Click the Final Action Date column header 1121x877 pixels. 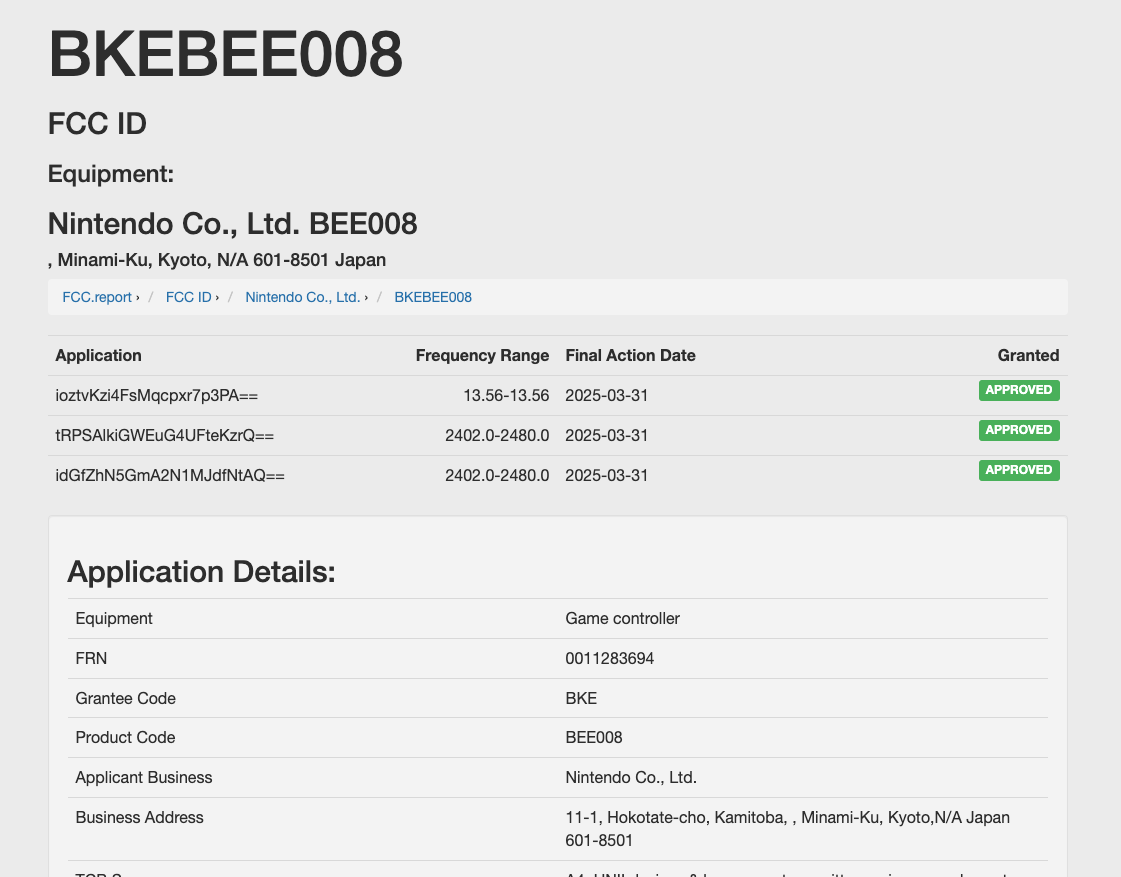(x=630, y=355)
